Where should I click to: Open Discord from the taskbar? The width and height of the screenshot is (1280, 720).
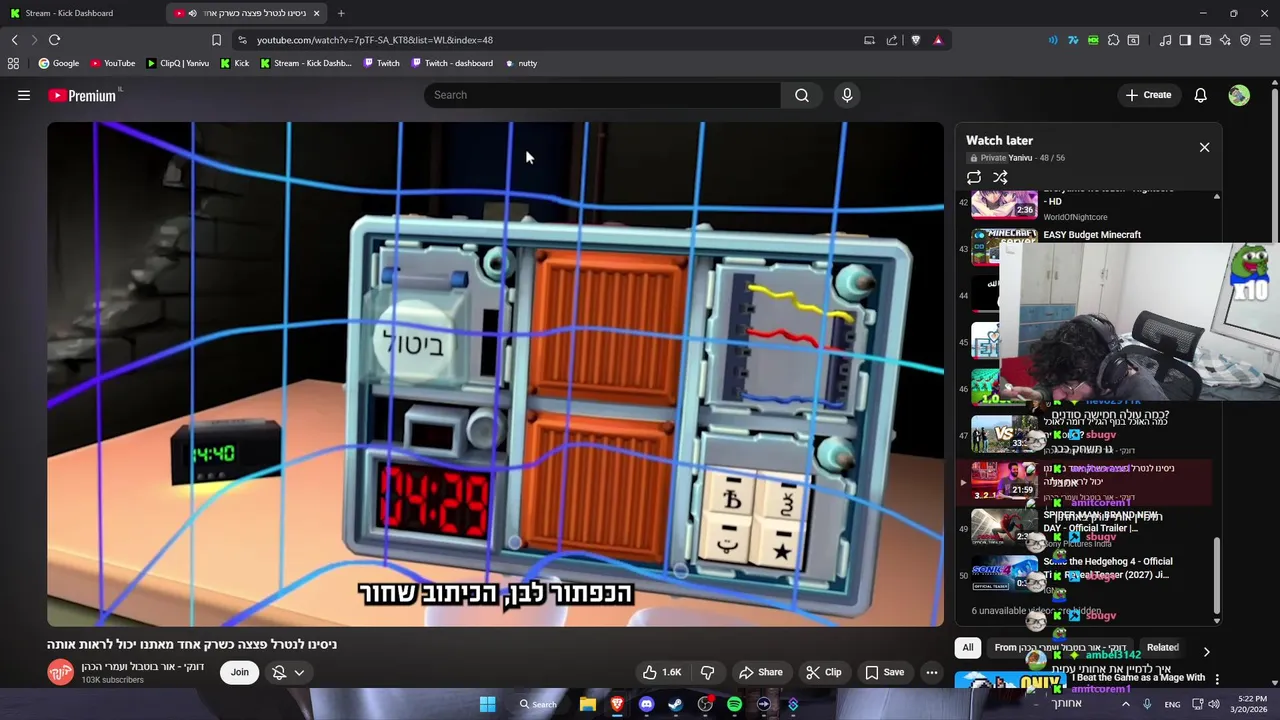pos(646,704)
